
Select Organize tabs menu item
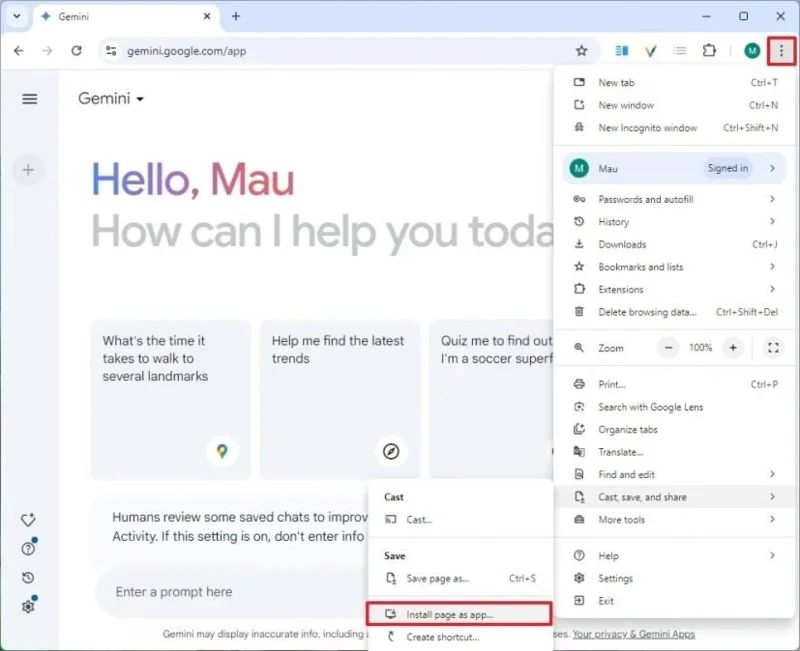[x=674, y=429]
